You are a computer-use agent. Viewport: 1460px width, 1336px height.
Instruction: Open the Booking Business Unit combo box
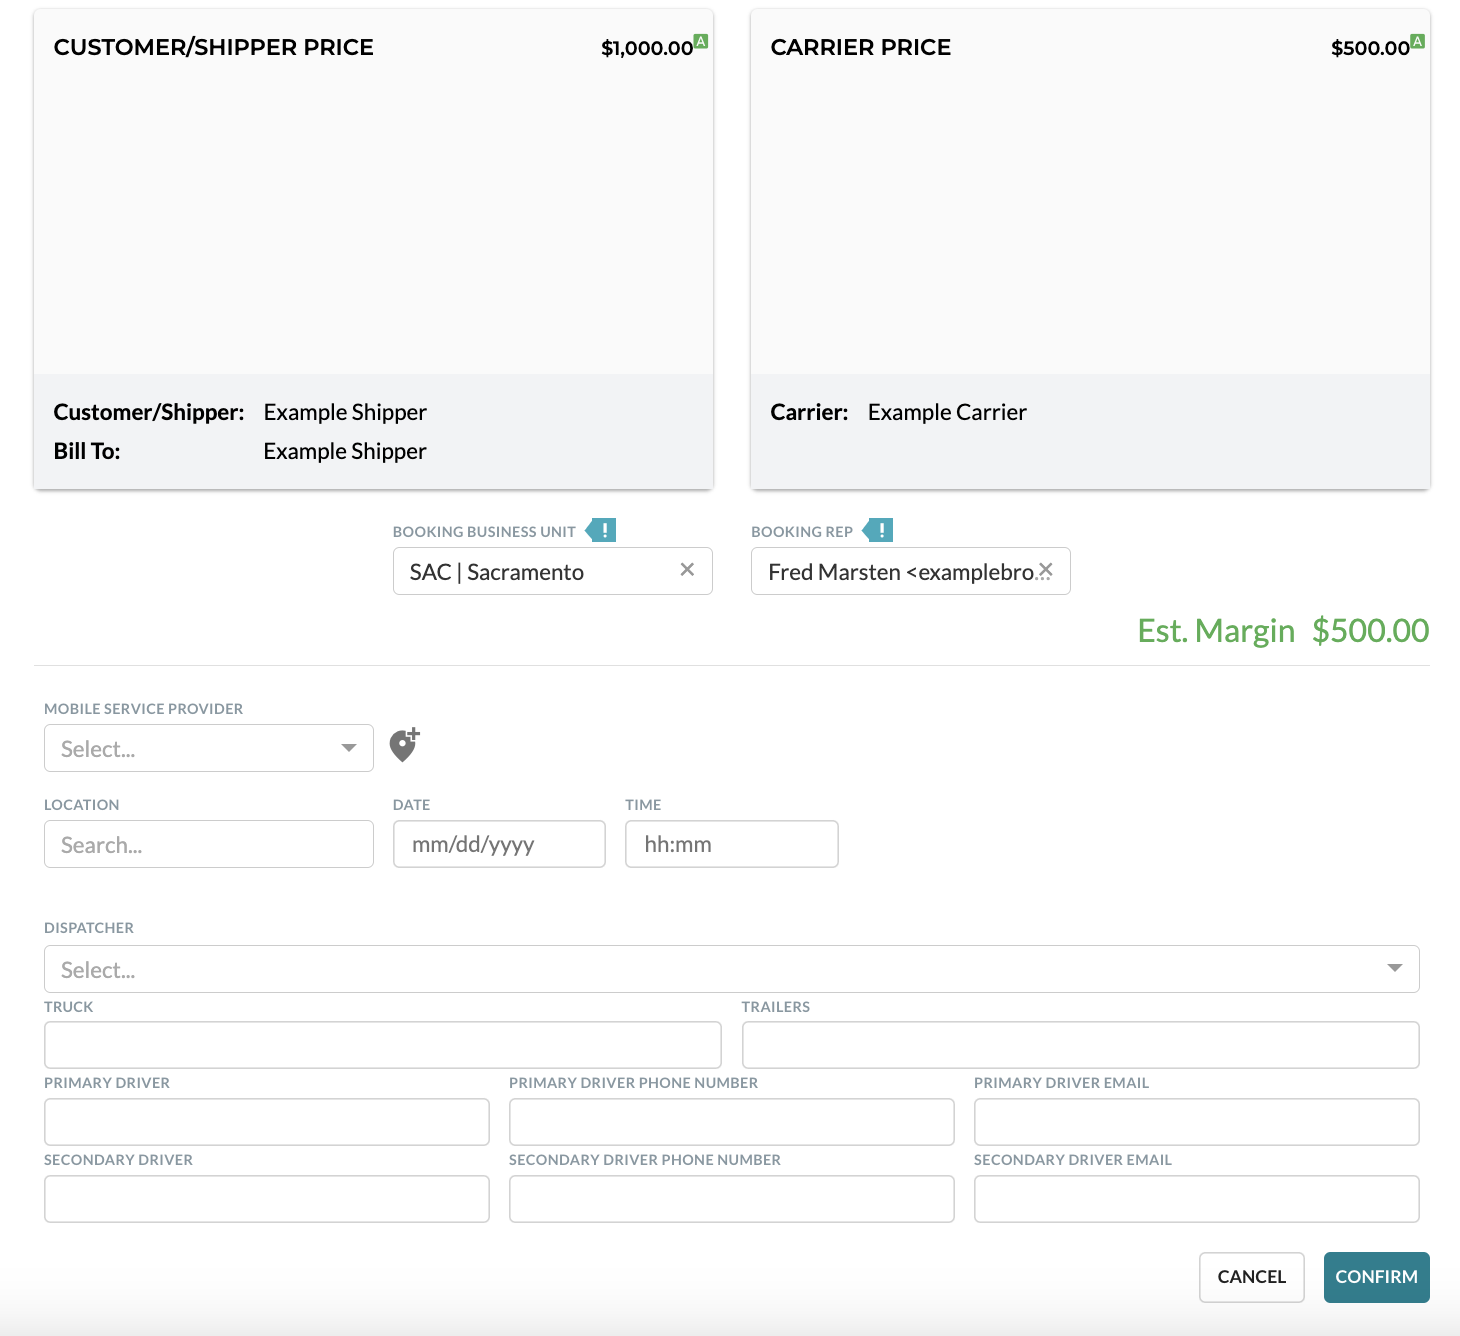click(x=553, y=571)
